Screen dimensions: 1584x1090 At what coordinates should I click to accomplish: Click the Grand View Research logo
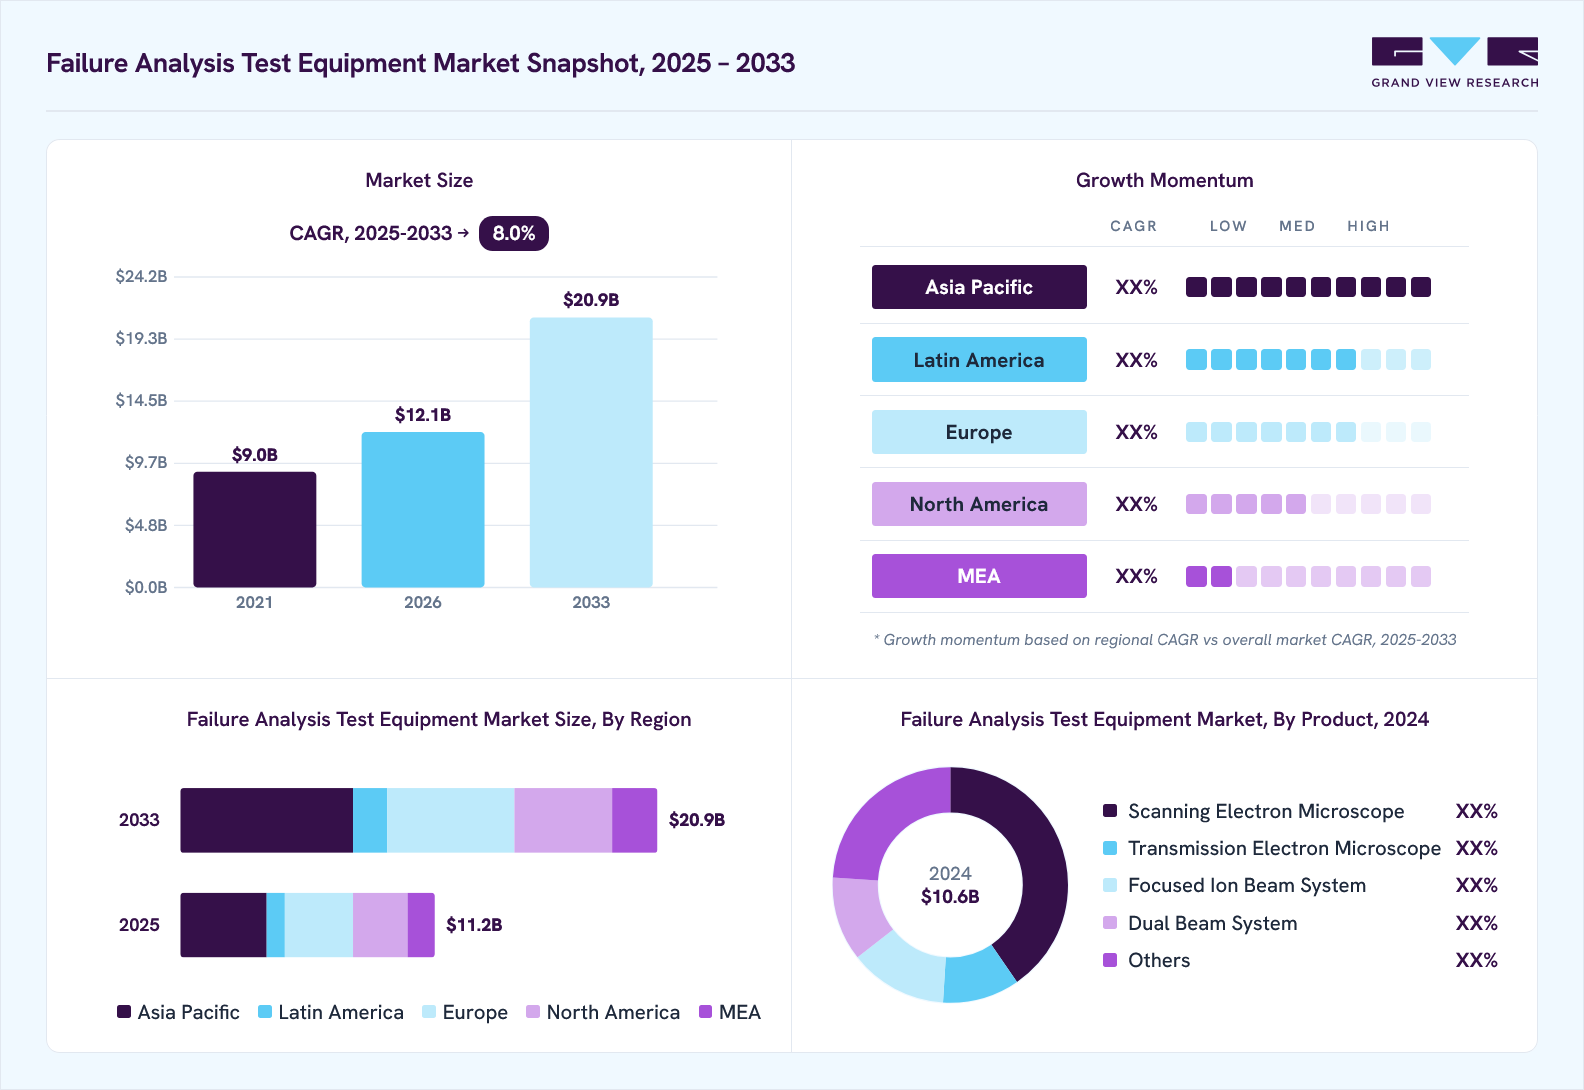tap(1455, 63)
